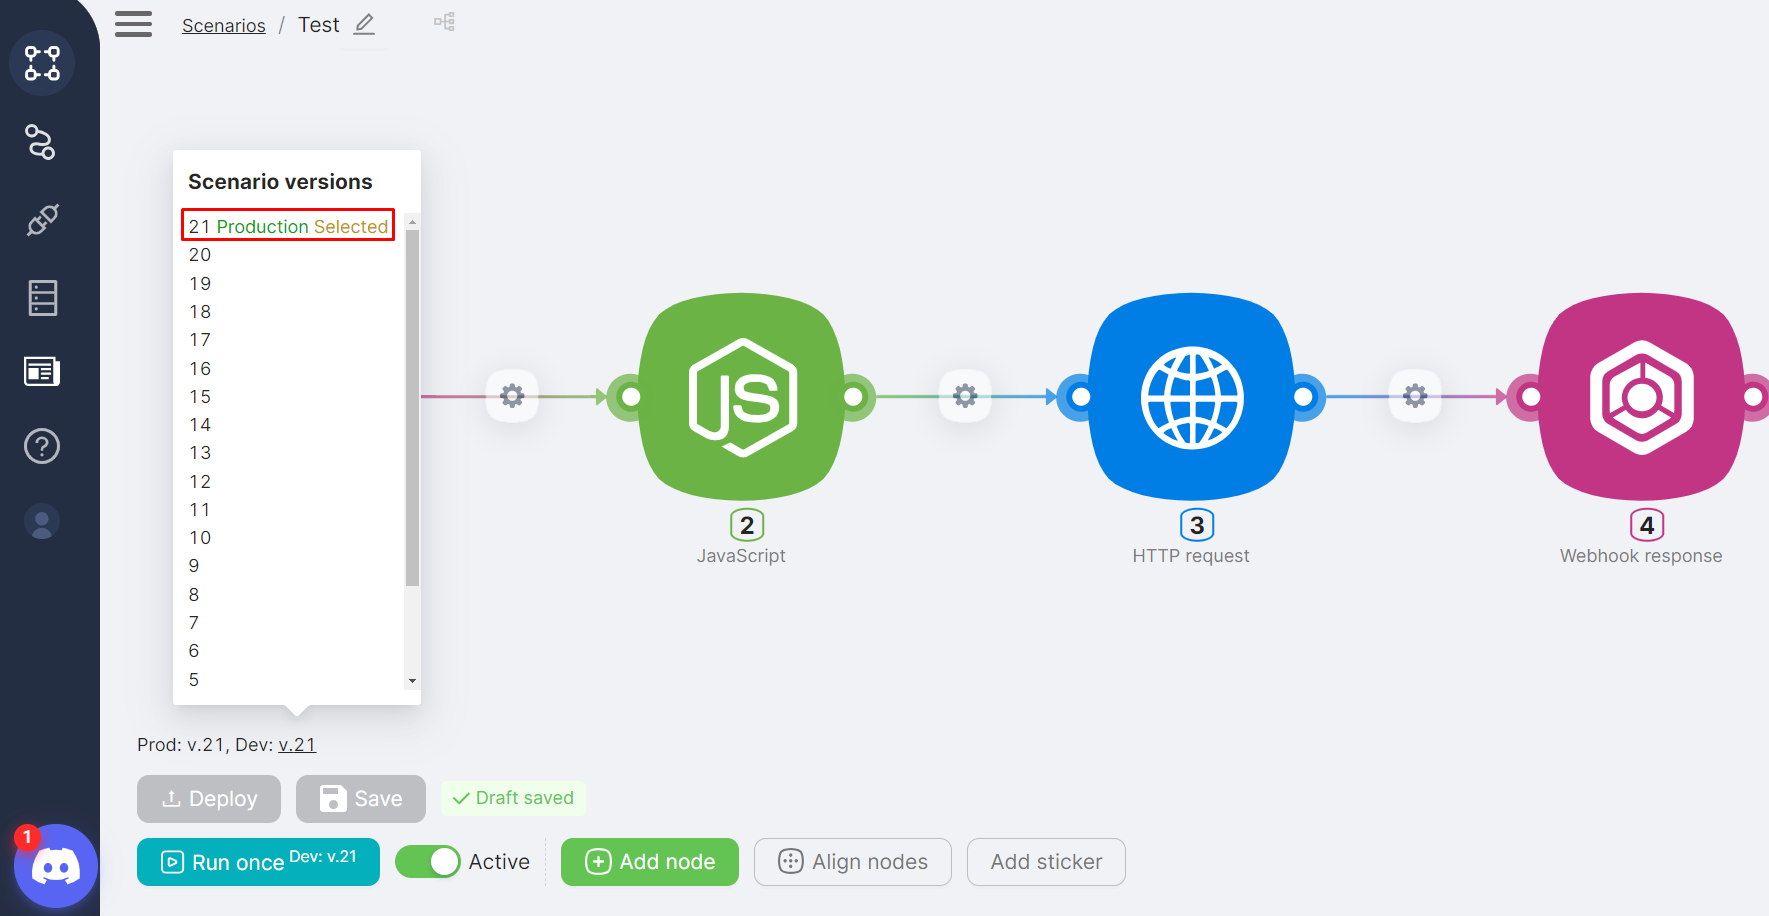Click the Run once button

point(258,862)
